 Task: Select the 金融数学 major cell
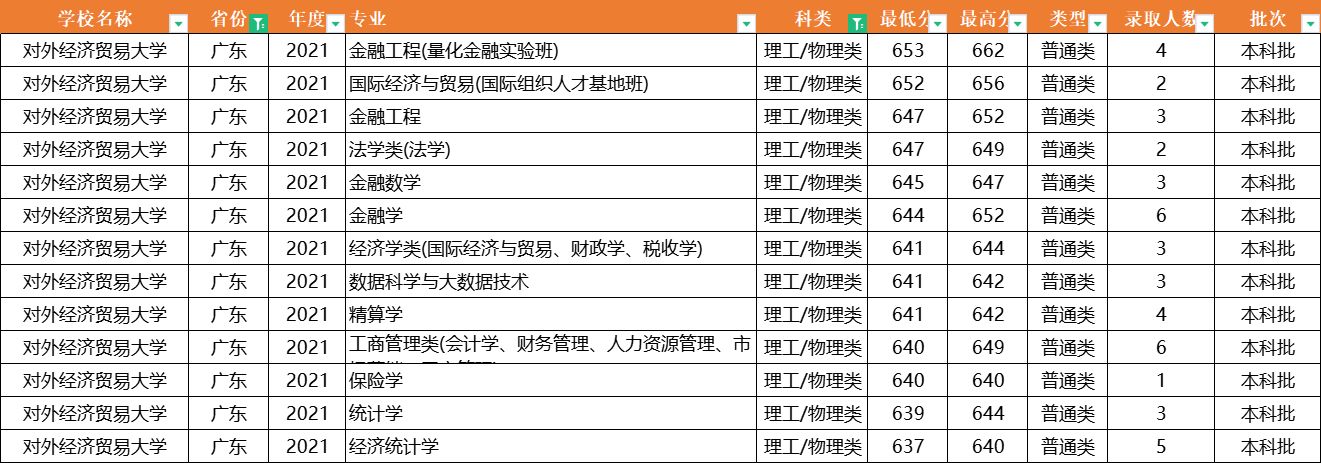551,183
